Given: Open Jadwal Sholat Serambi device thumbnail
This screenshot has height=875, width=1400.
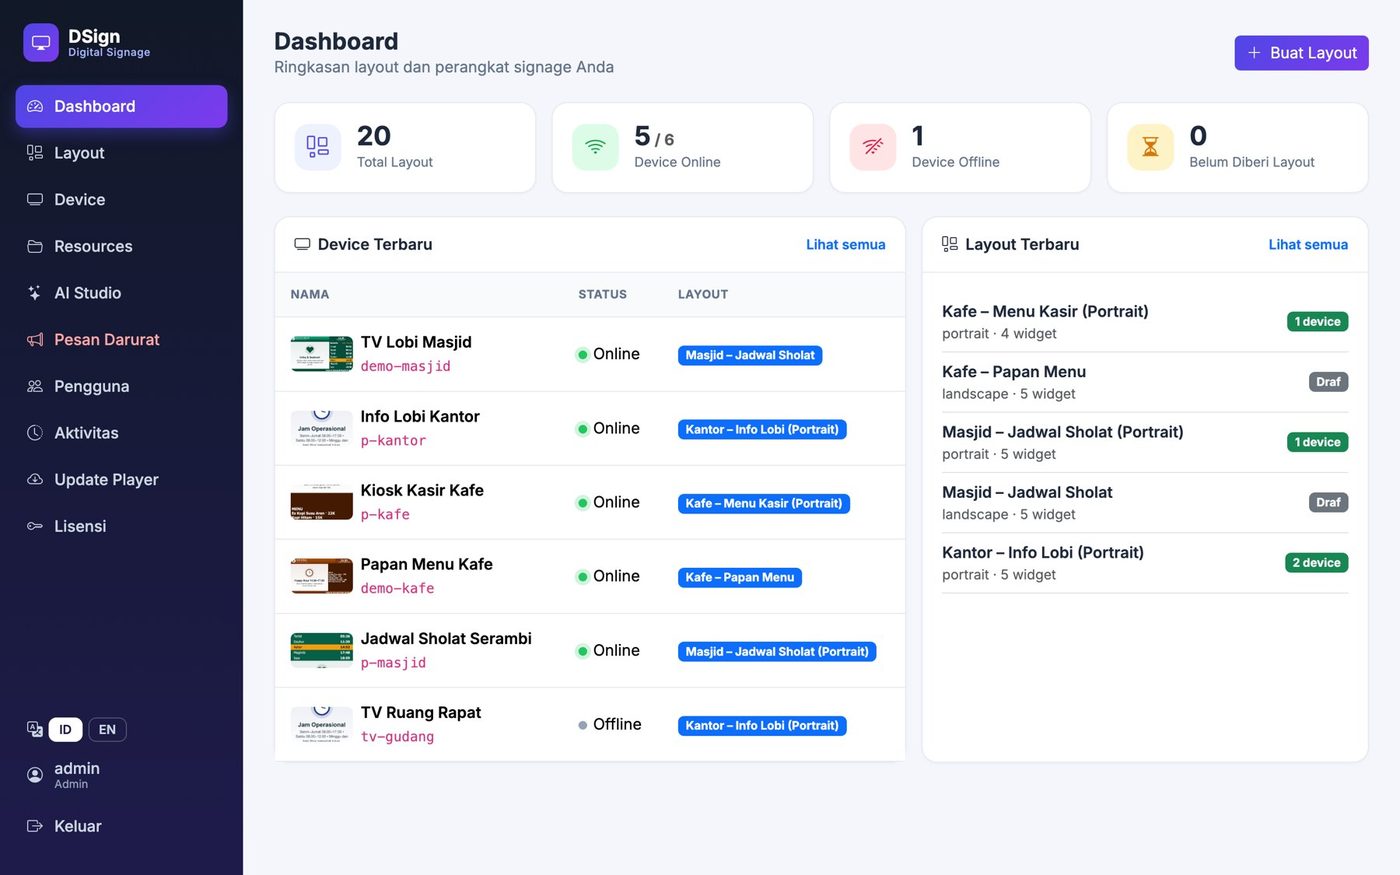Looking at the screenshot, I should [x=321, y=650].
